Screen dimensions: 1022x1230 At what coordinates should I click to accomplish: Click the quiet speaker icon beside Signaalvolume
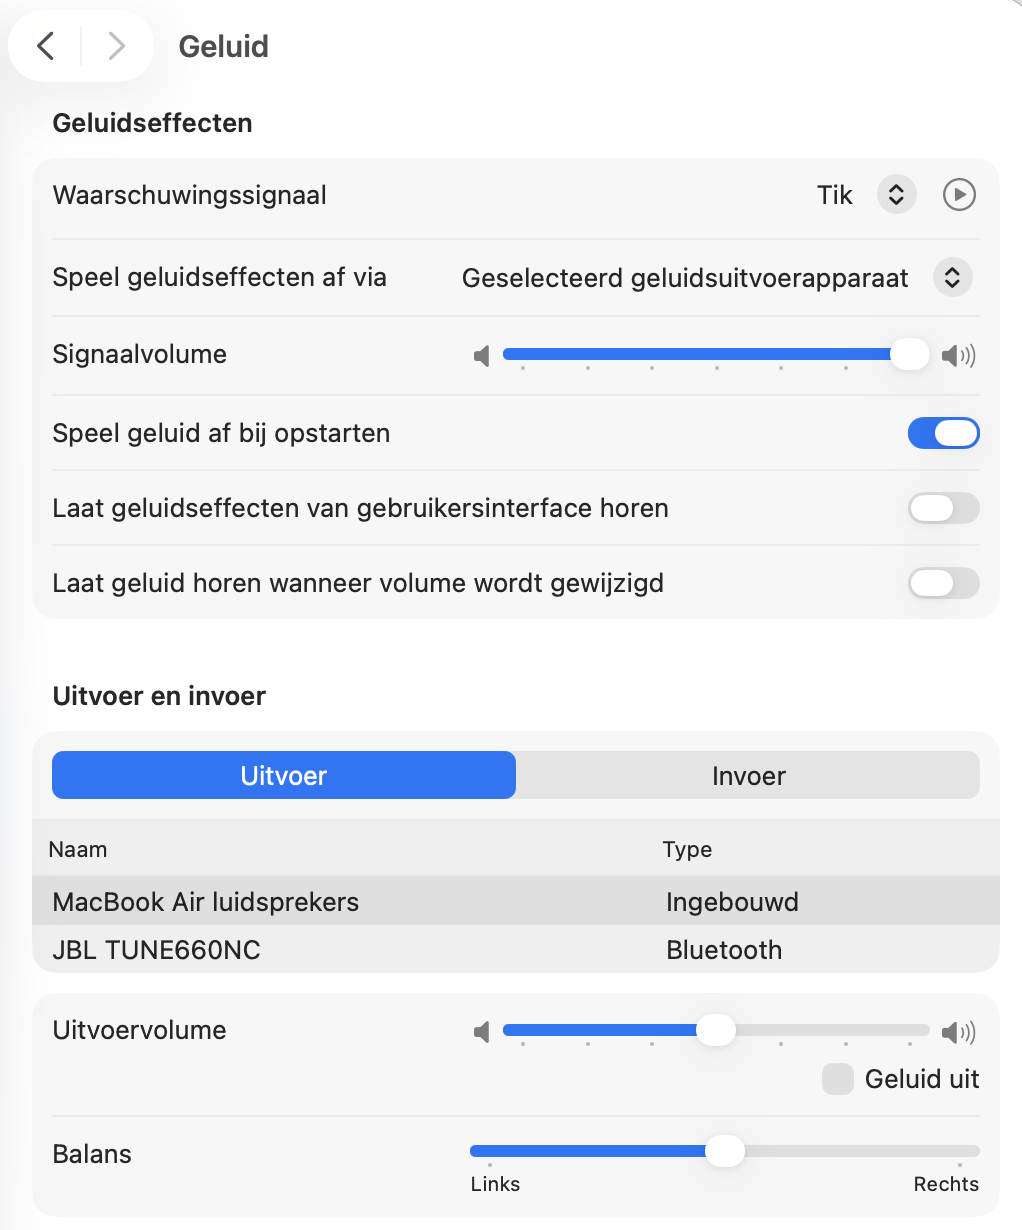click(481, 355)
